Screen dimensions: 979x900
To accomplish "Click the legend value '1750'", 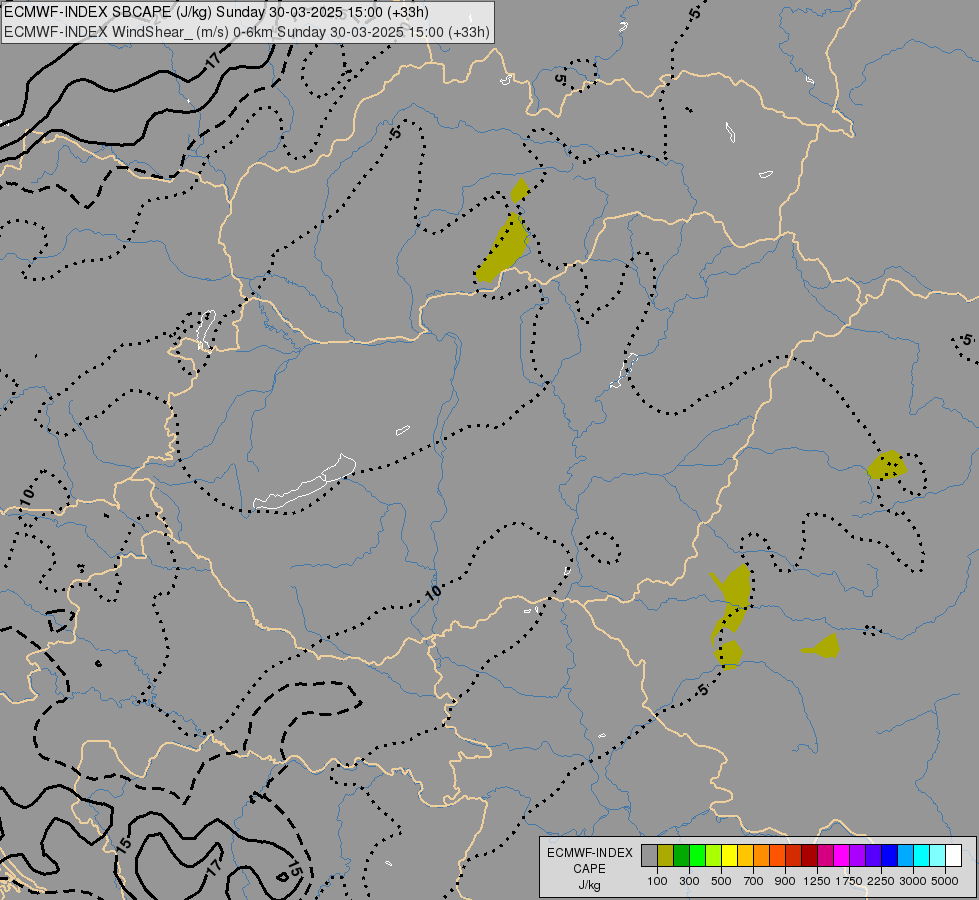I will (849, 881).
